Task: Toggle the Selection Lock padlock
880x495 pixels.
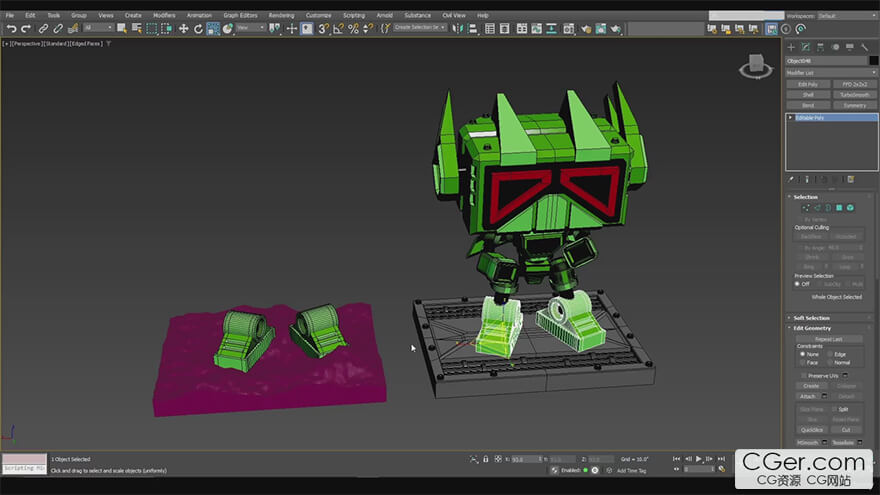Action: click(x=486, y=459)
